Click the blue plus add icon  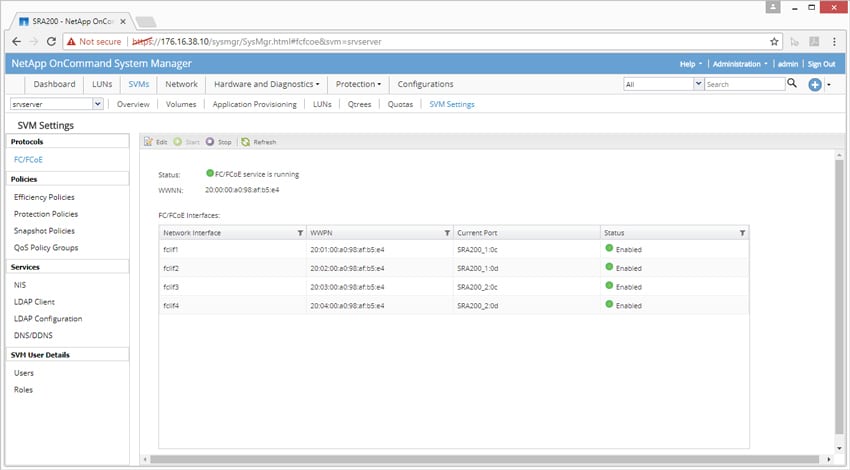814,85
